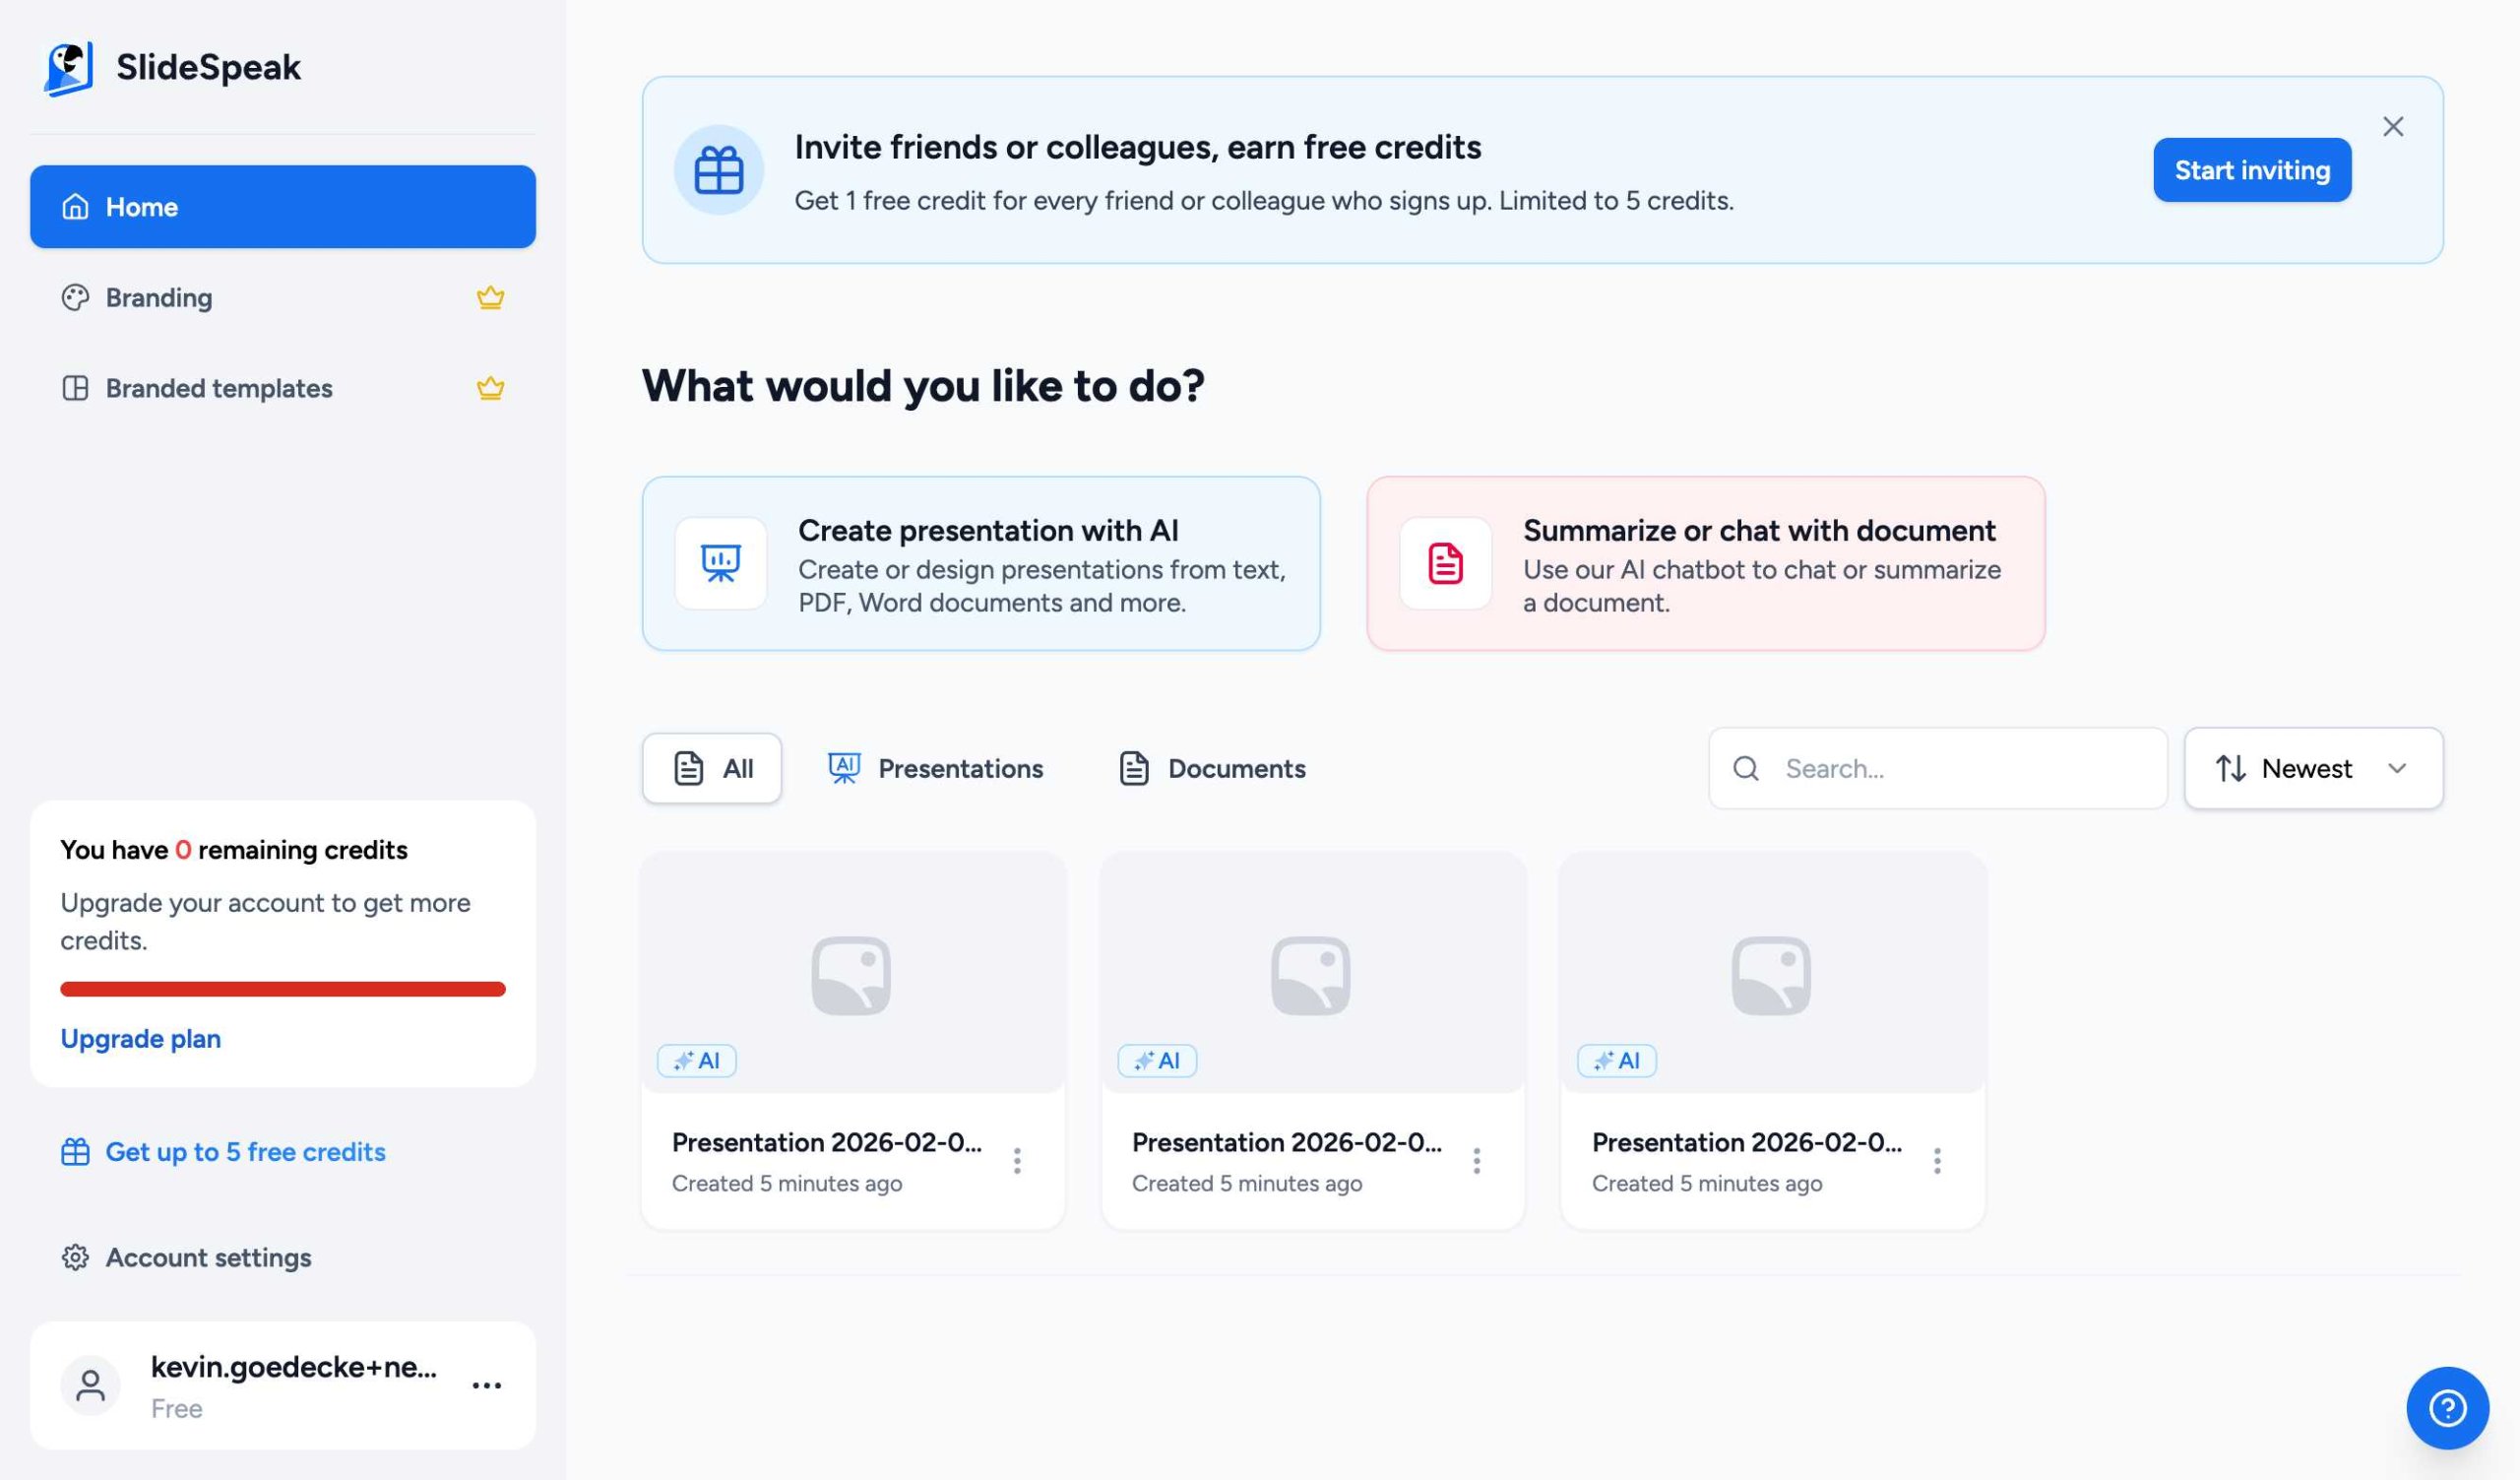Expand the account menu via ellipsis button
This screenshot has width=2520, height=1480.
tap(487, 1385)
